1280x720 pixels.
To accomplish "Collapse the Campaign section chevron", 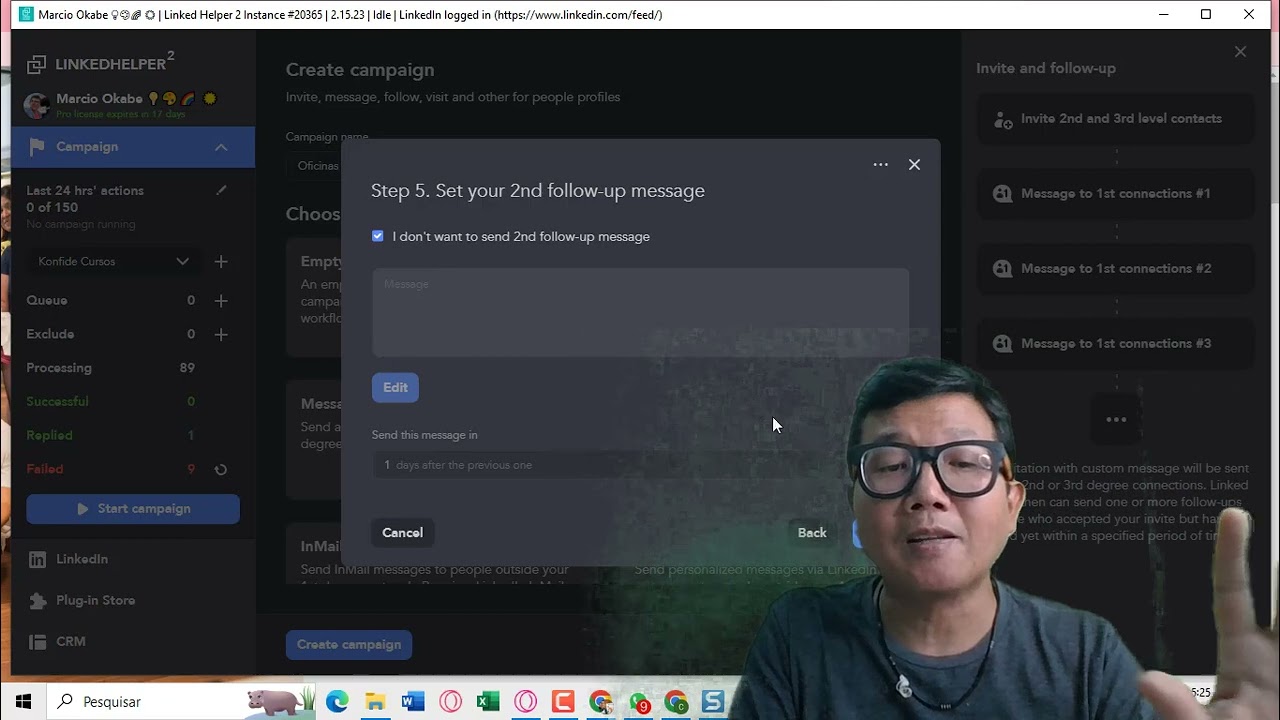I will (221, 147).
